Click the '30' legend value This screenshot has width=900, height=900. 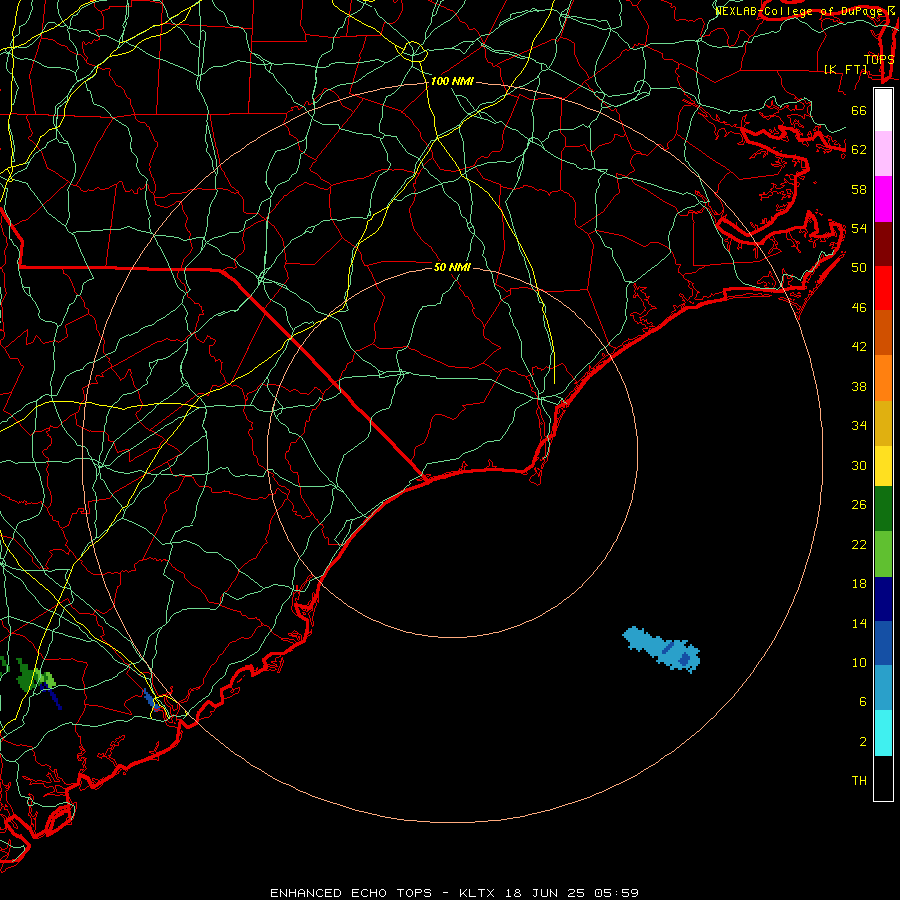pos(859,465)
